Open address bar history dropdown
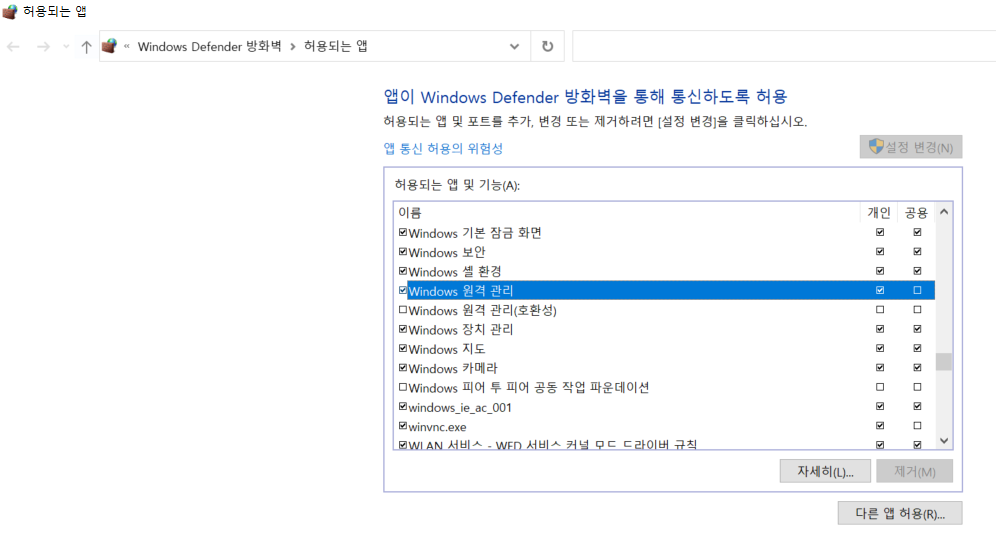996x549 pixels. tap(515, 46)
